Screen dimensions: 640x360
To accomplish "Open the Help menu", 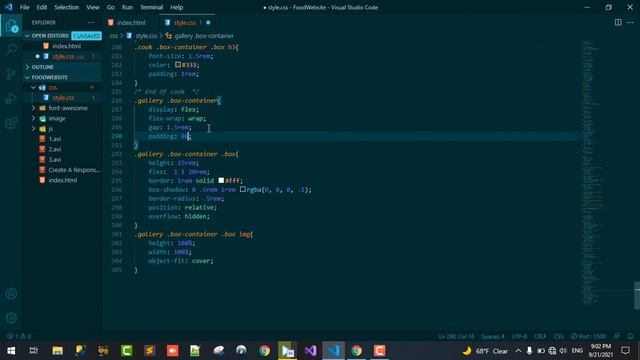I will (177, 7).
